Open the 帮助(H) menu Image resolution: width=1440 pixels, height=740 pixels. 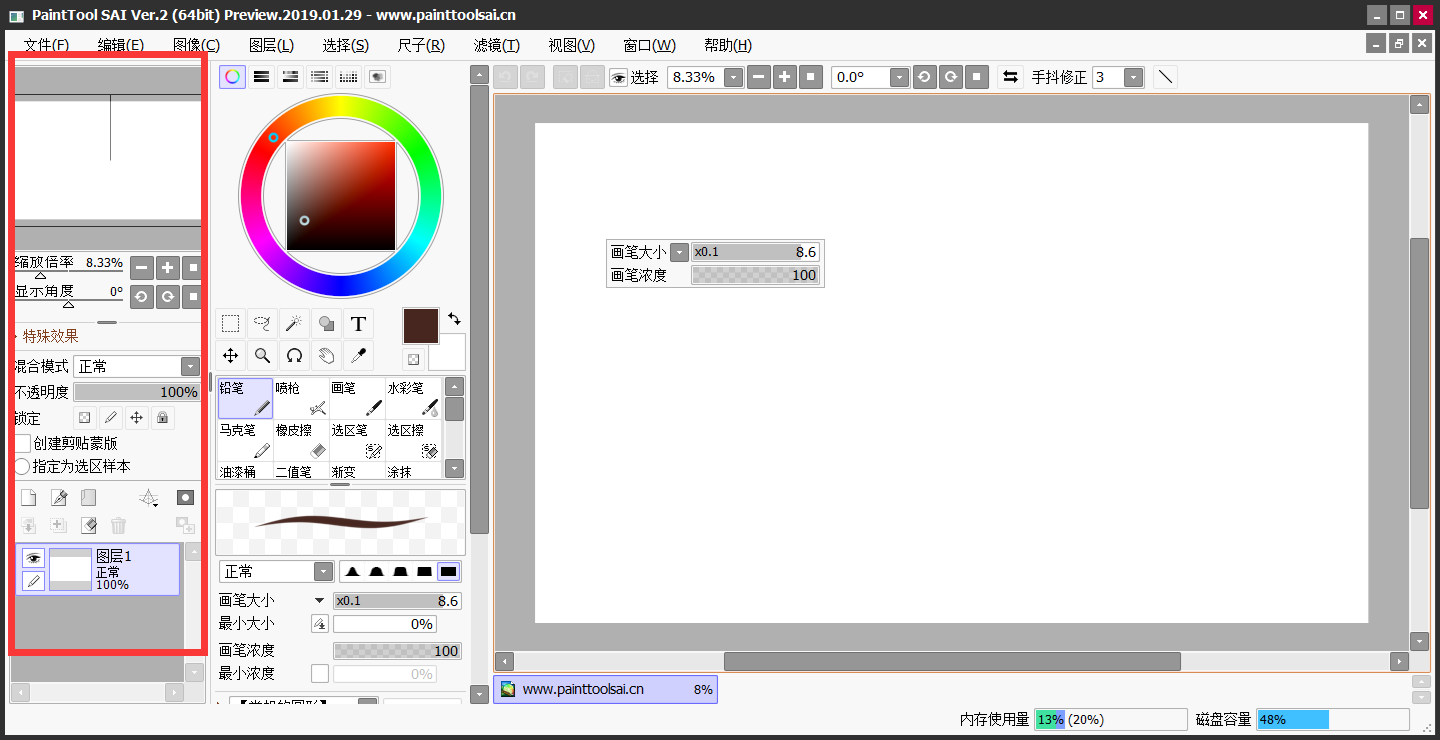727,45
